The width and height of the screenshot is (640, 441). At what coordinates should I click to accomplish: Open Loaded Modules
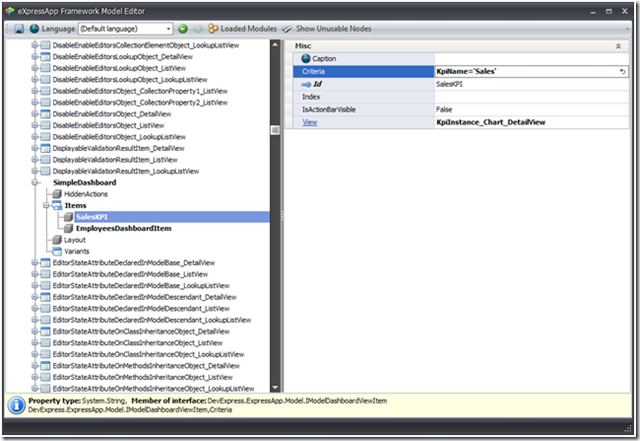pos(248,29)
